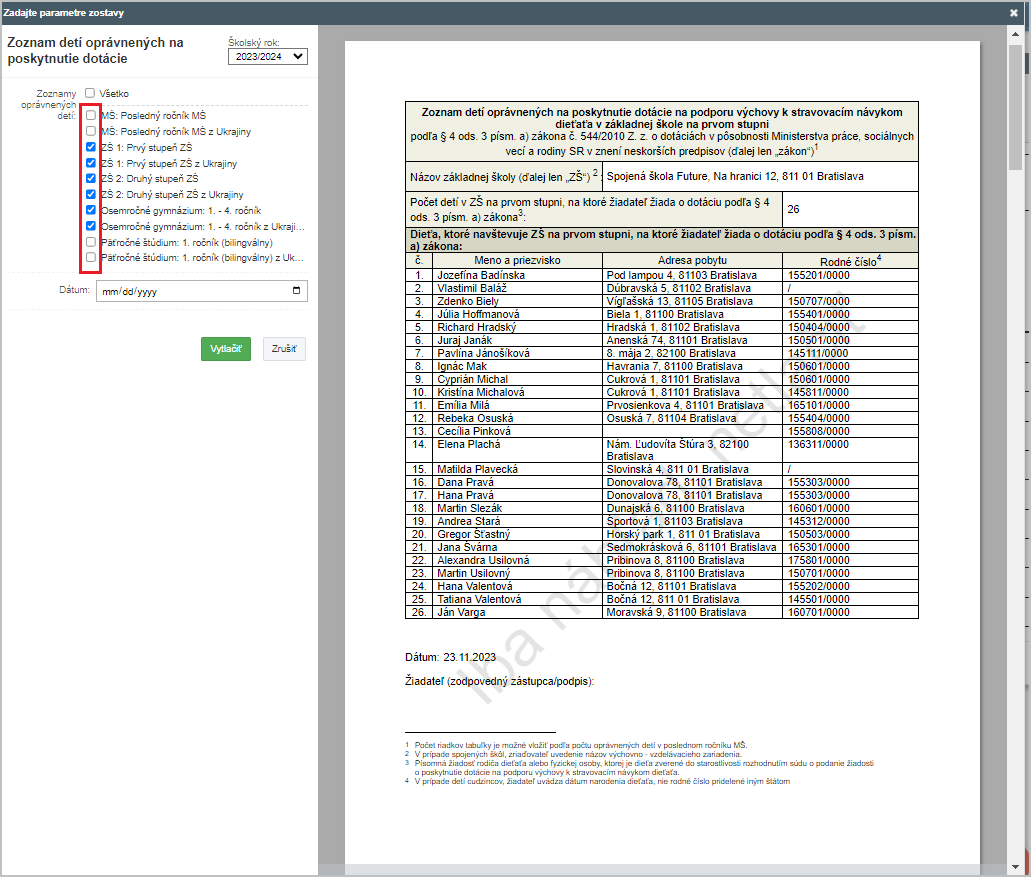Image resolution: width=1031 pixels, height=877 pixels.
Task: Open the calendar picker in the Dátum field
Action: tap(297, 291)
